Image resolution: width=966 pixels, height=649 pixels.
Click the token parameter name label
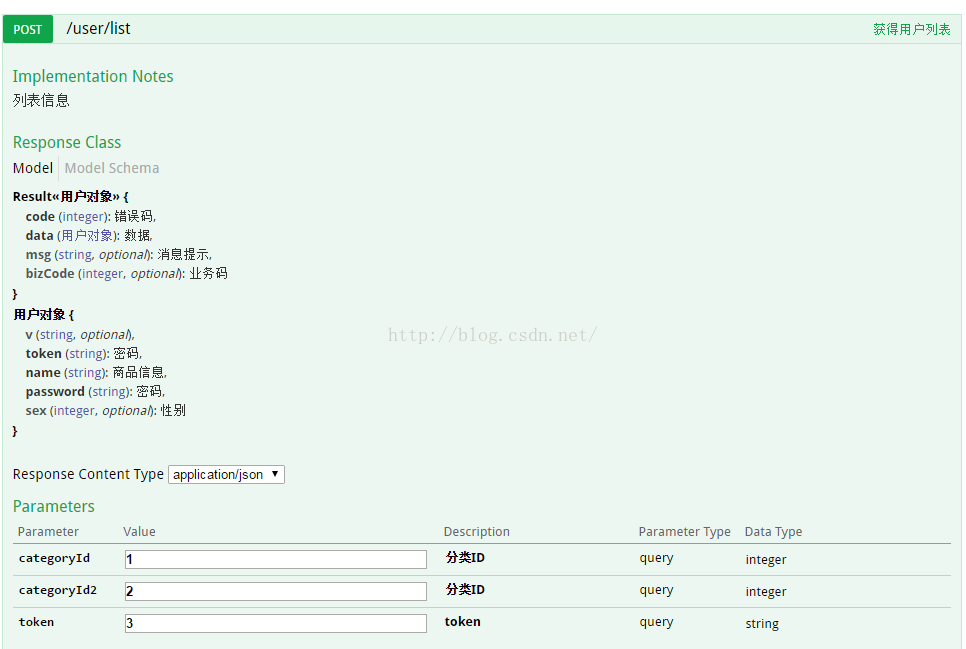[36, 622]
